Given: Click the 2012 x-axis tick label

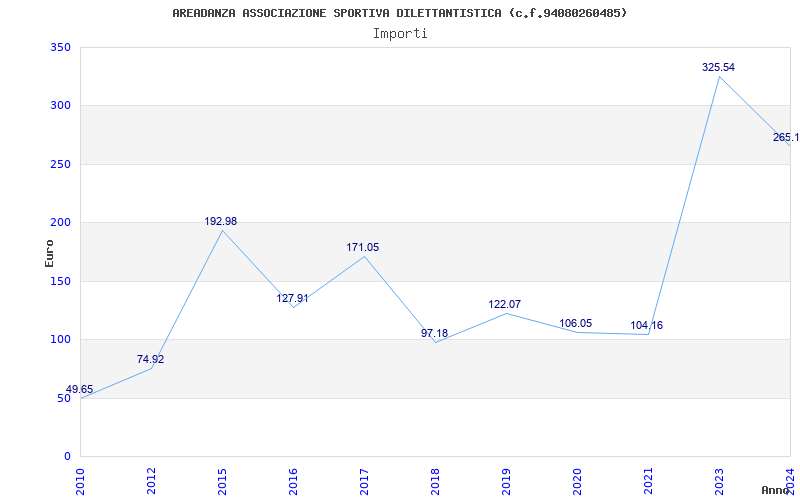Looking at the screenshot, I should (x=151, y=481).
